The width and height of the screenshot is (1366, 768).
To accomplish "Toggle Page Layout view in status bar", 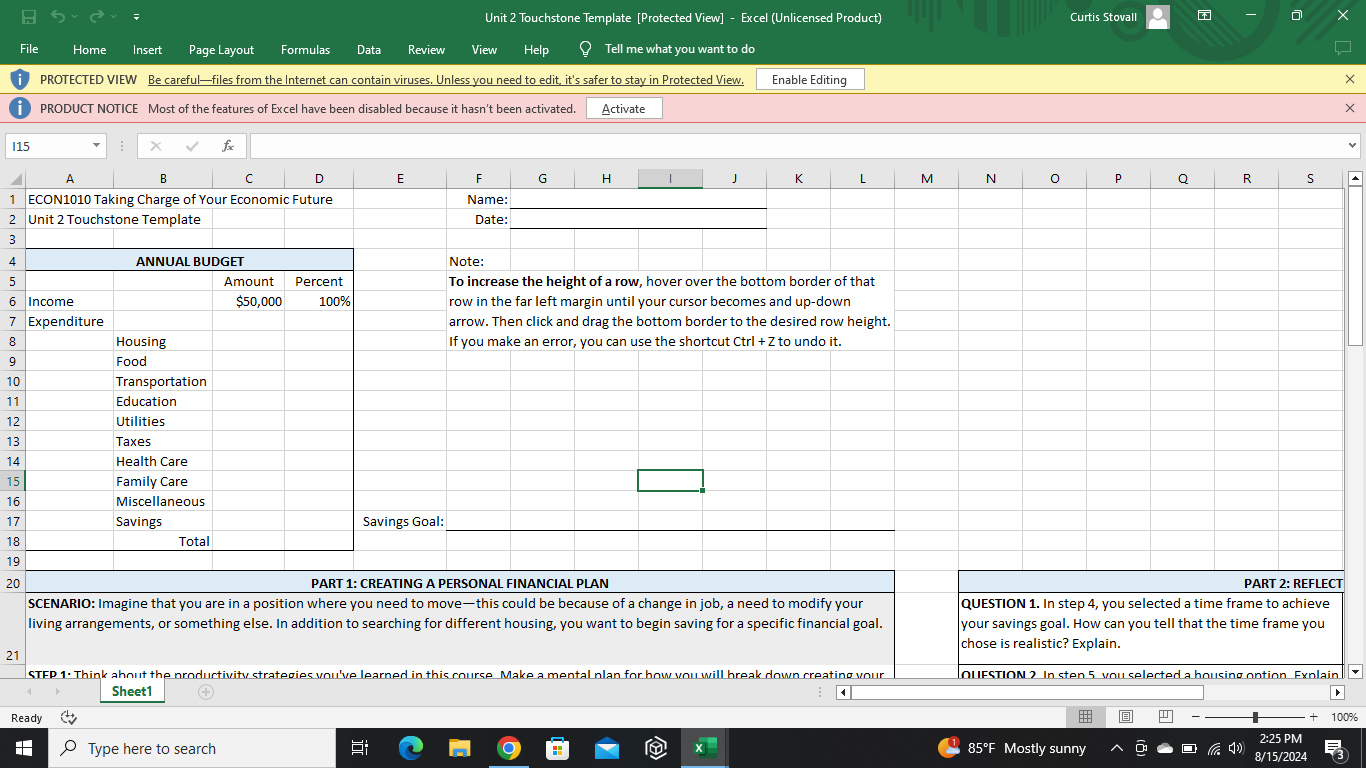I will pos(1126,717).
